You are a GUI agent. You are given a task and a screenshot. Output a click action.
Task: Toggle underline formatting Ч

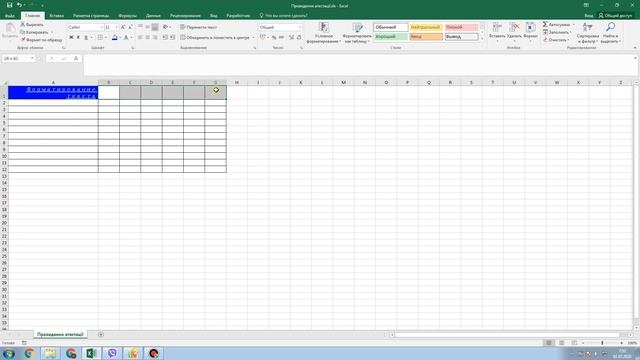[86, 37]
